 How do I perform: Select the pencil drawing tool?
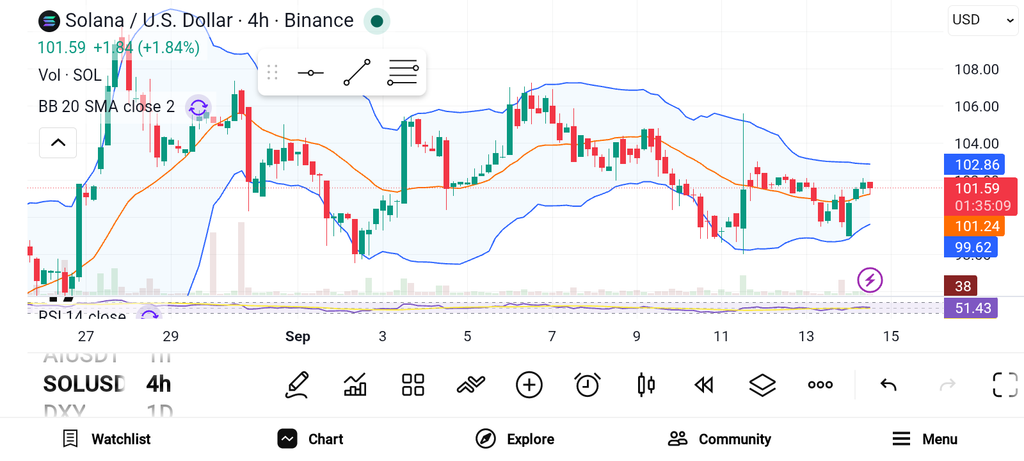pos(296,385)
